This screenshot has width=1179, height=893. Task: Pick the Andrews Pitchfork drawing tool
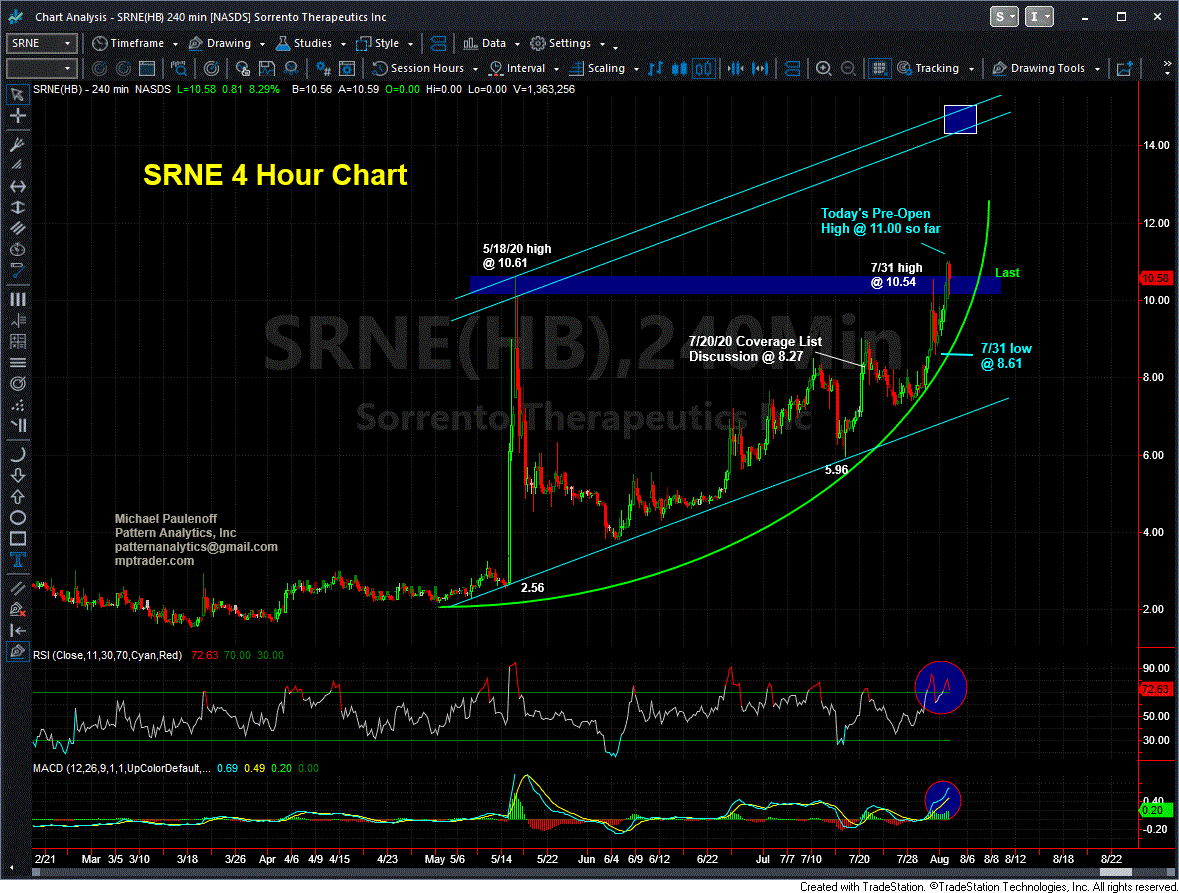pyautogui.click(x=17, y=144)
